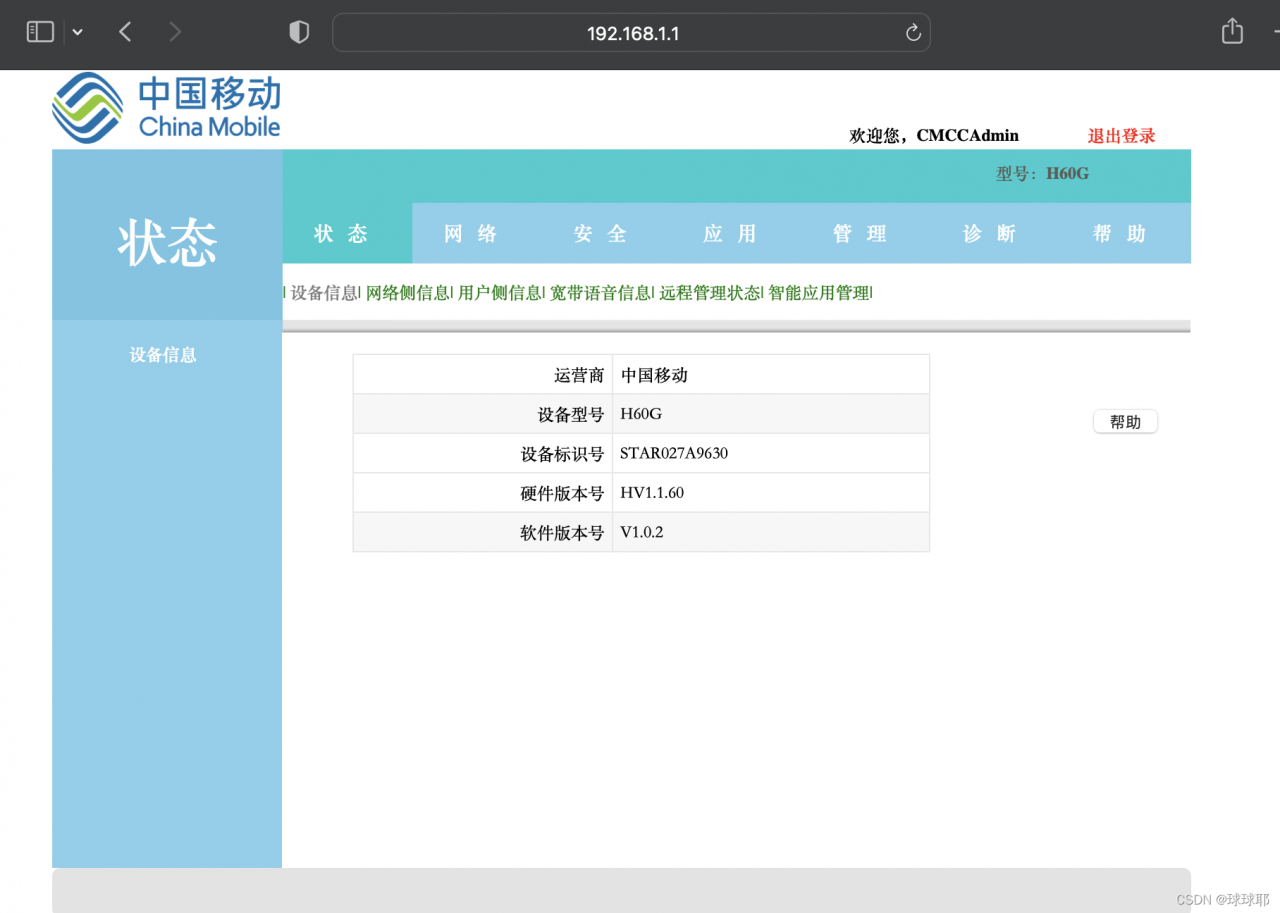The width and height of the screenshot is (1280, 913).
Task: Select 设备信息 in the left sidebar
Action: click(163, 355)
